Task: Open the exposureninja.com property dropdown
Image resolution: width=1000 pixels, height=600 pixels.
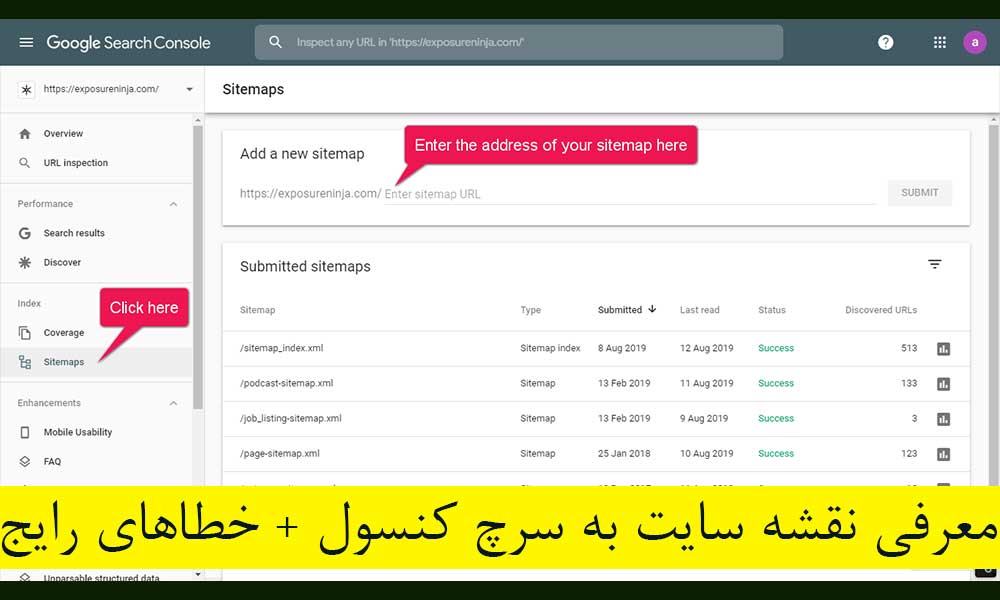Action: [189, 89]
